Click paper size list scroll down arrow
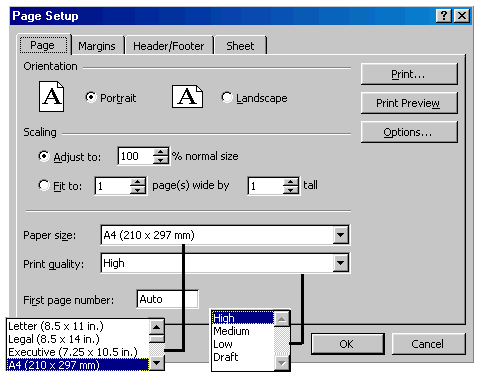Viewport: 484px width, 376px height. point(157,363)
